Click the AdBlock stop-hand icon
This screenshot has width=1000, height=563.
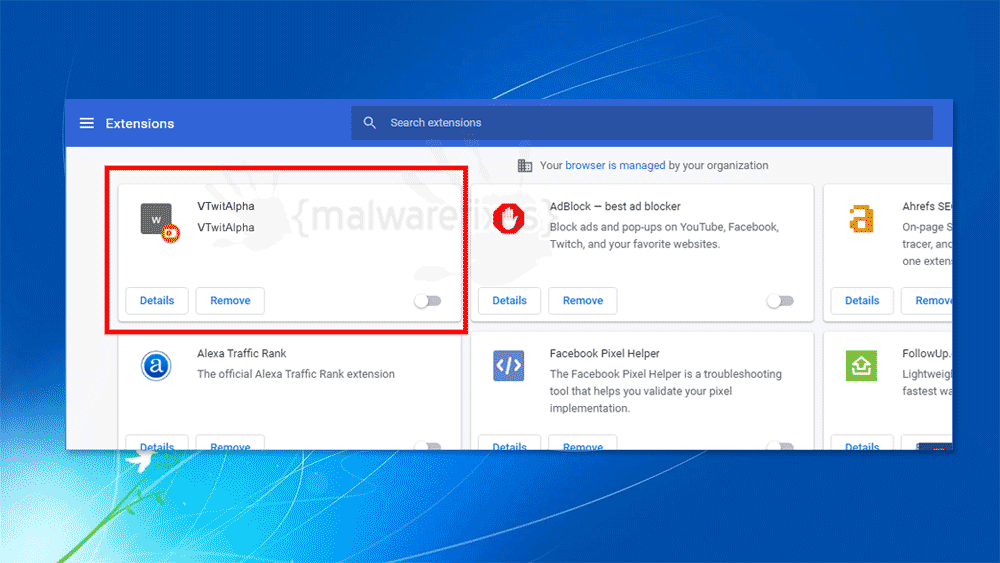pos(508,219)
